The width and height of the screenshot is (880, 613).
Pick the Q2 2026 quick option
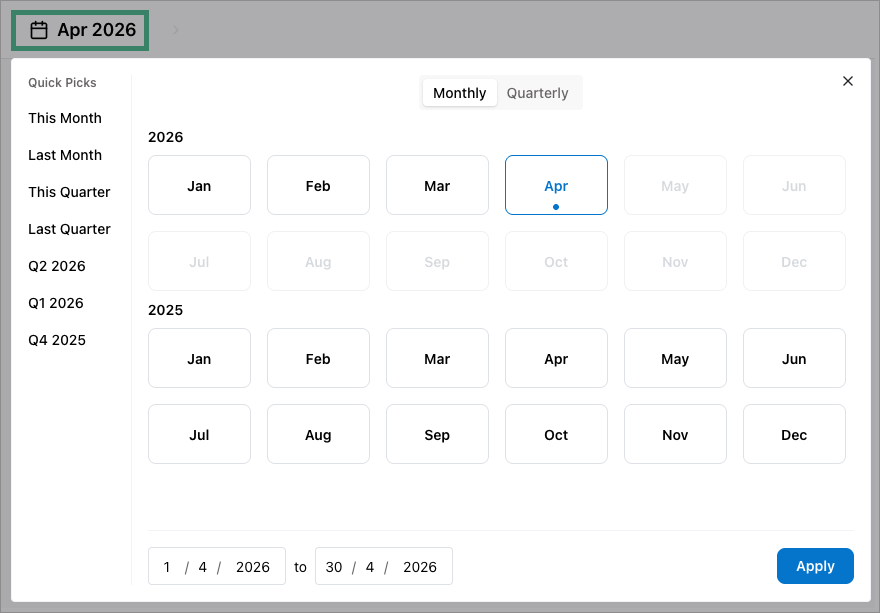coord(57,266)
